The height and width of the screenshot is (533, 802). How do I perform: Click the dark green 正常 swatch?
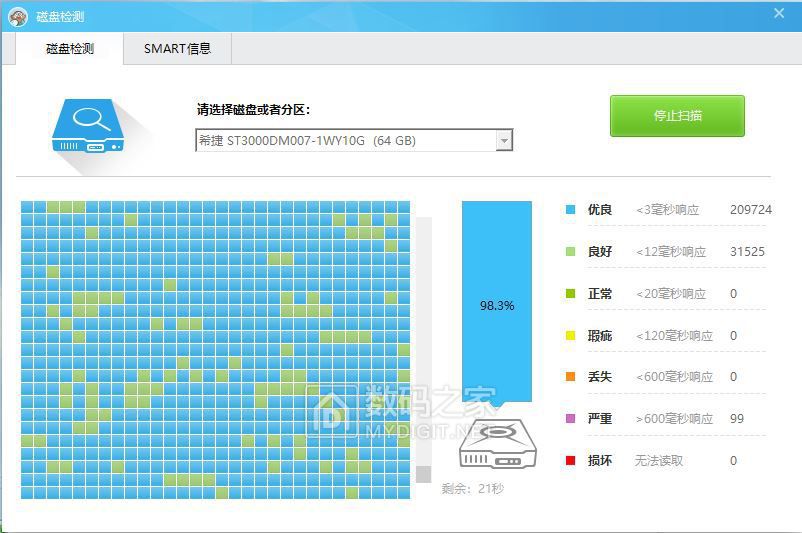point(570,294)
